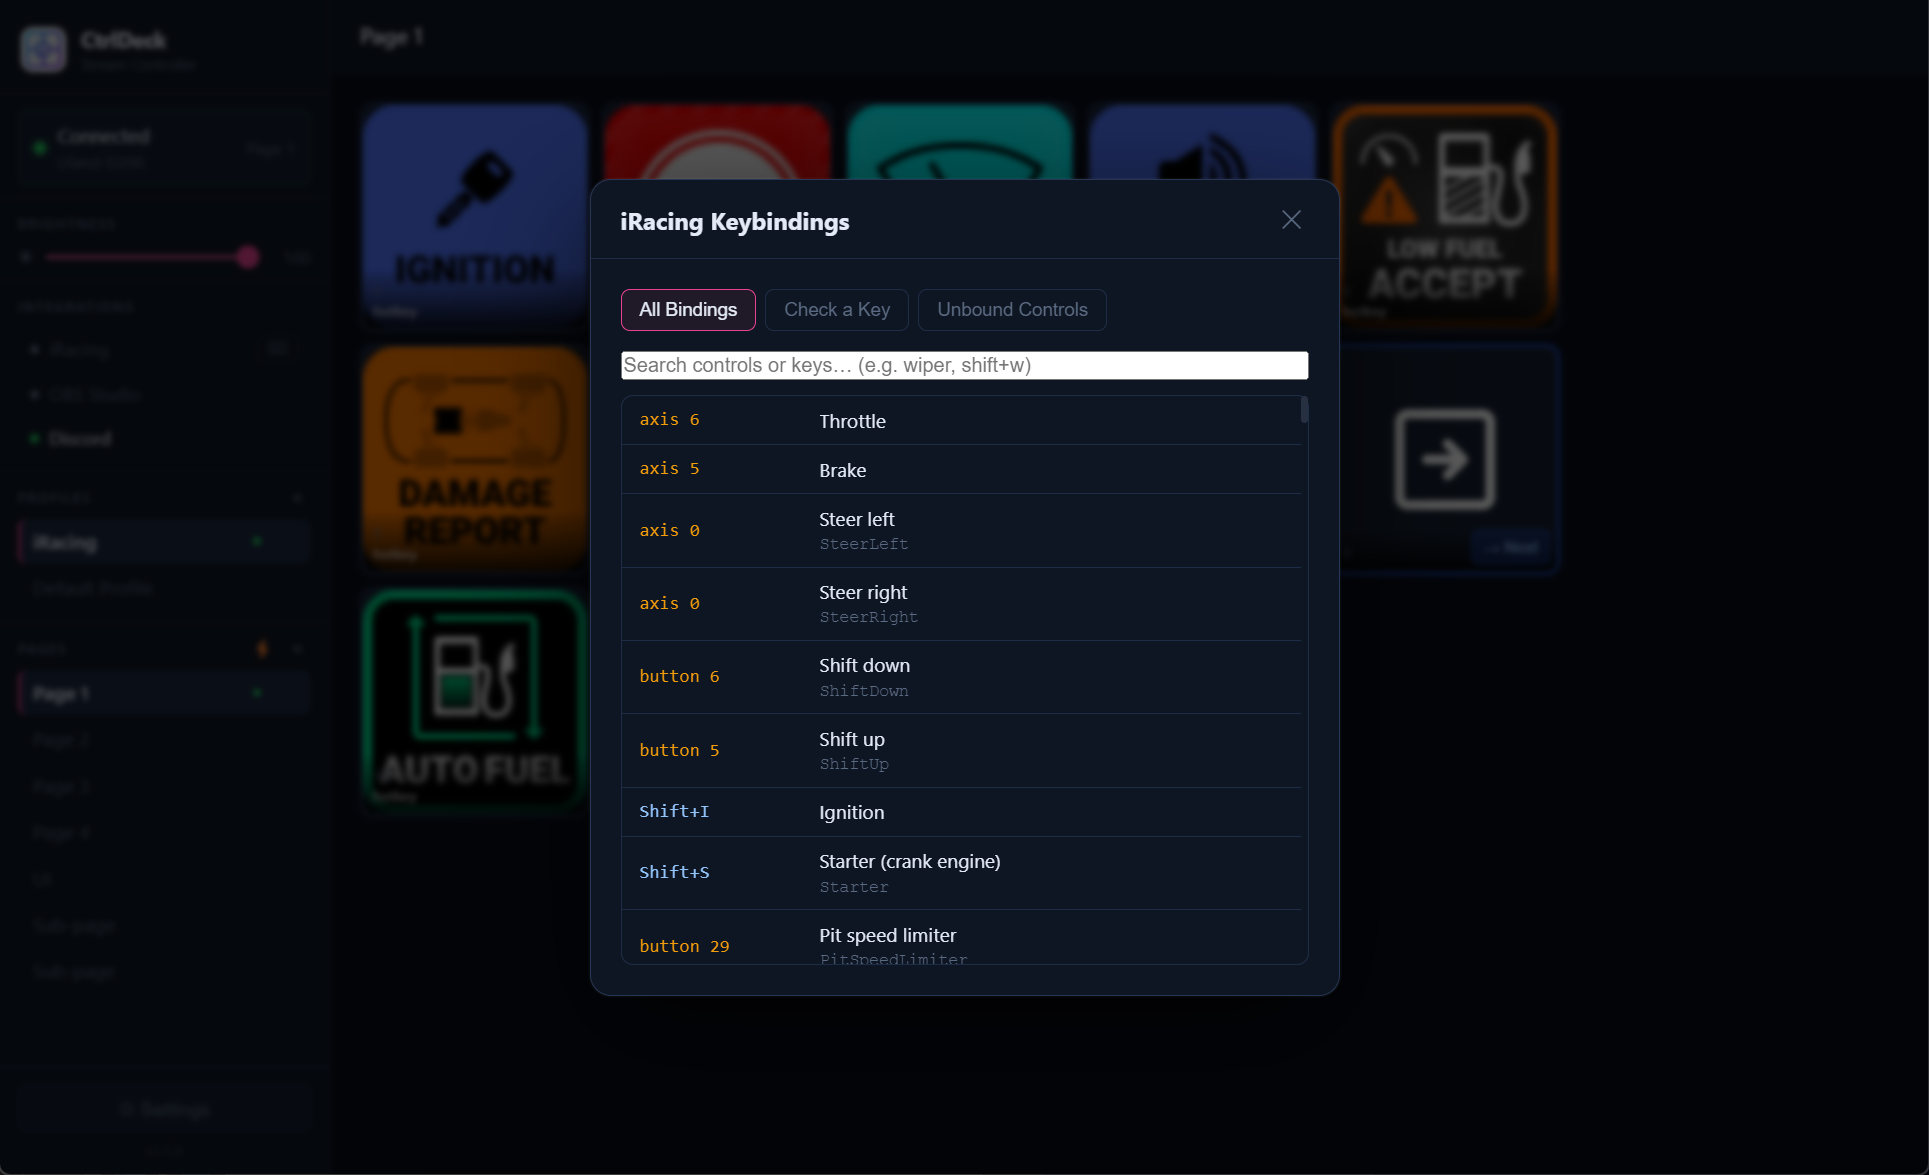Click the Steer right binding
1929x1175 pixels.
(962, 604)
